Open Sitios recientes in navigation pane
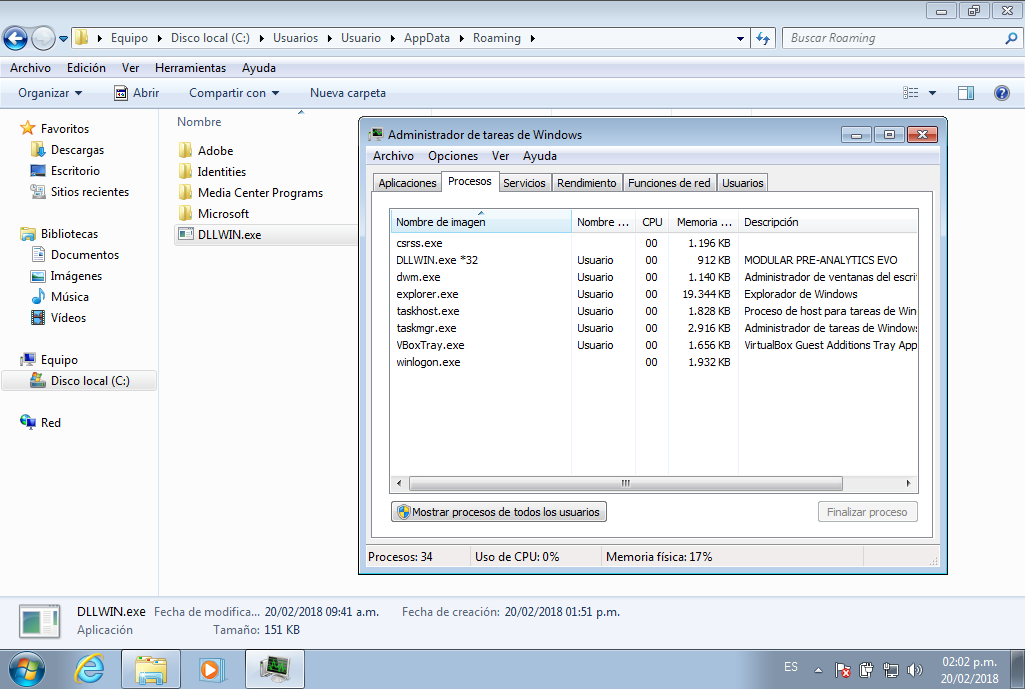 point(80,192)
